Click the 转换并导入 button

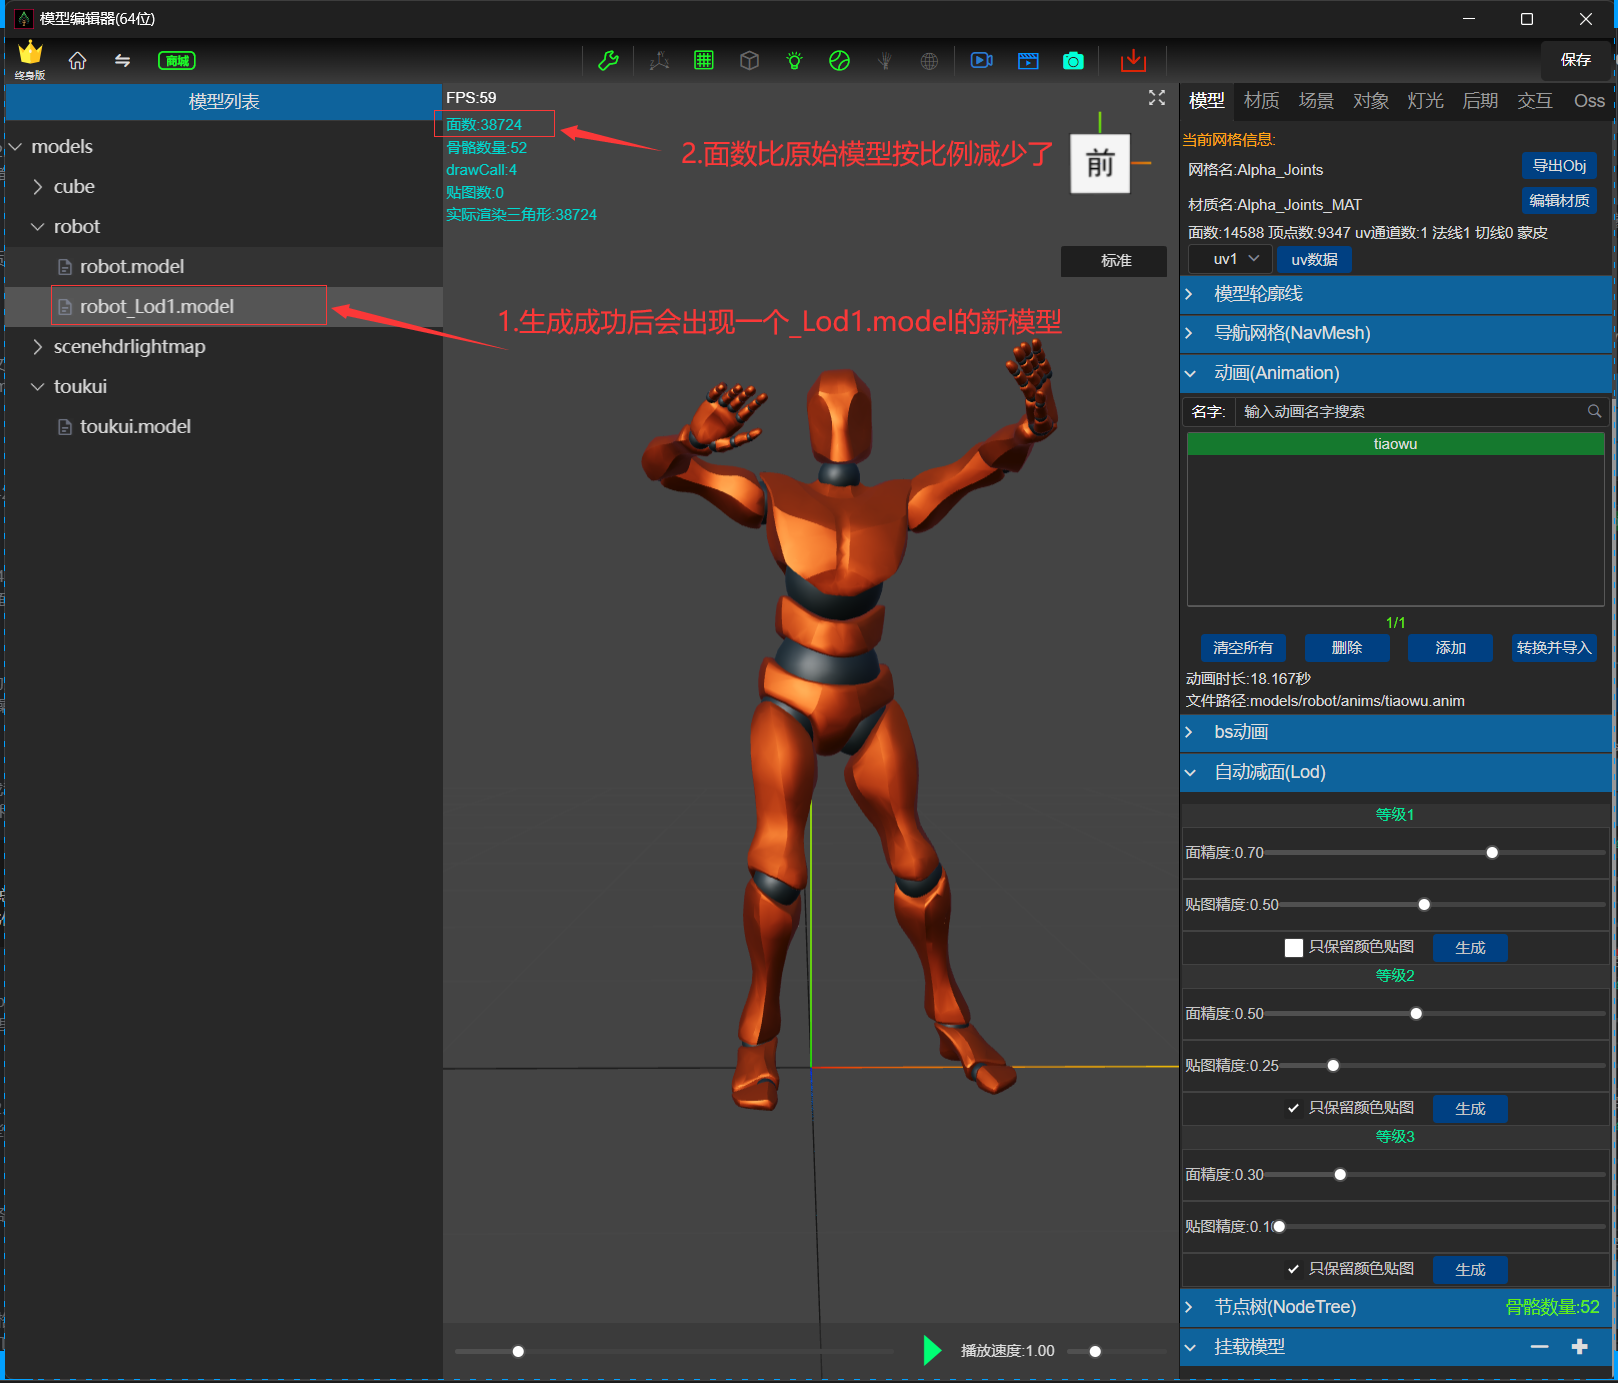tap(1553, 648)
